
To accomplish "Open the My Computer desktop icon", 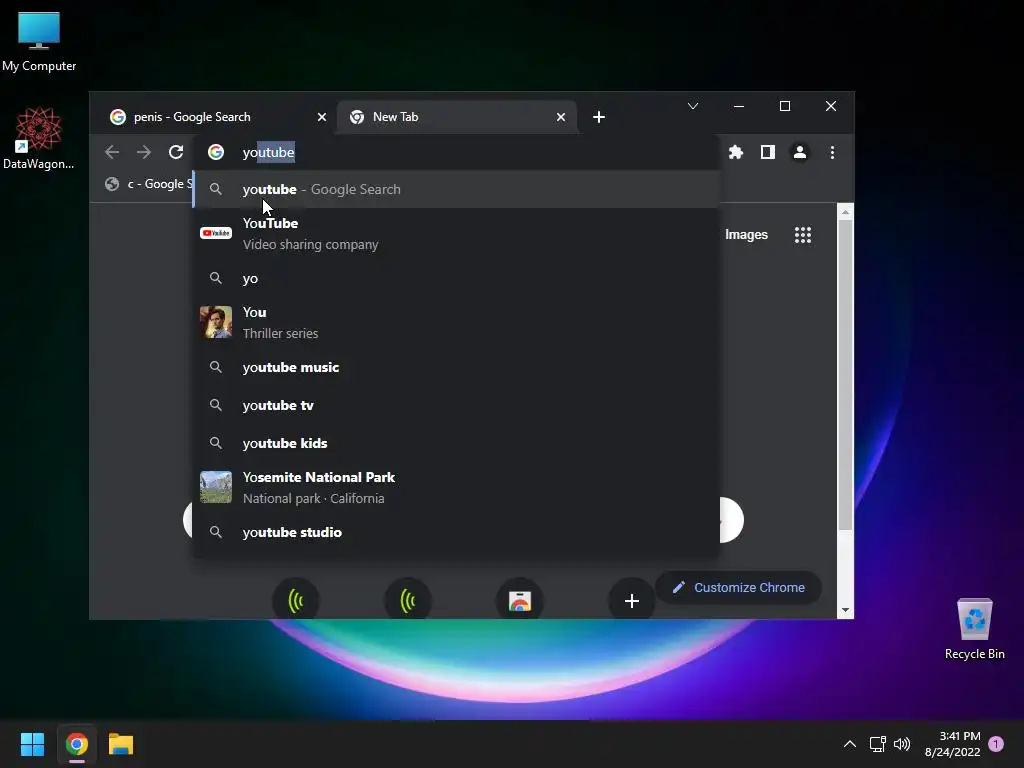I will click(x=39, y=41).
